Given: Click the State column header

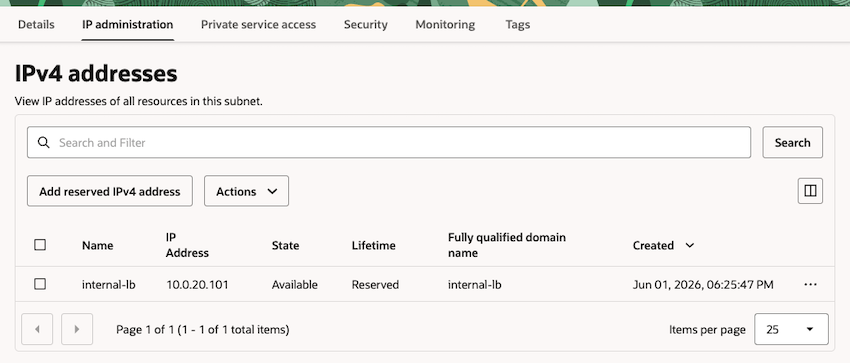Looking at the screenshot, I should tap(285, 245).
